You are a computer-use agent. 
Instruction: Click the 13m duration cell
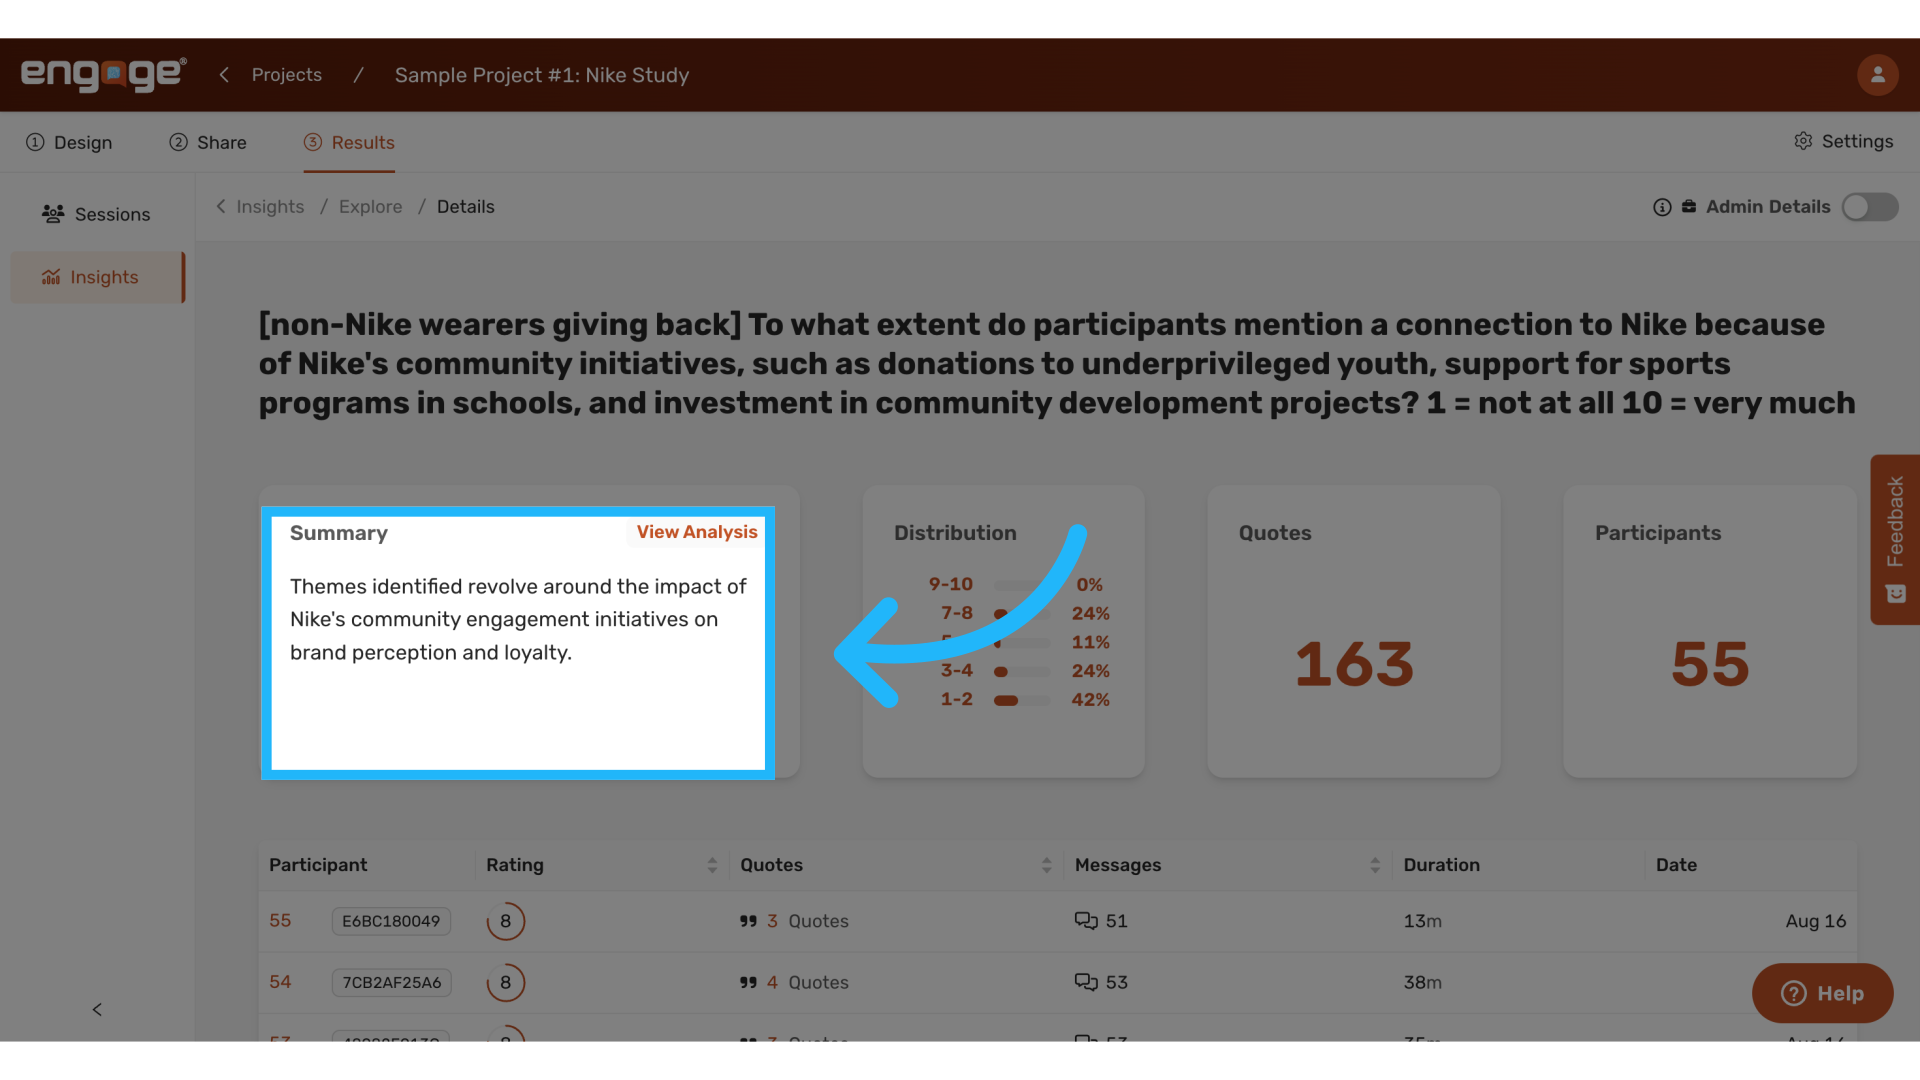[1422, 921]
